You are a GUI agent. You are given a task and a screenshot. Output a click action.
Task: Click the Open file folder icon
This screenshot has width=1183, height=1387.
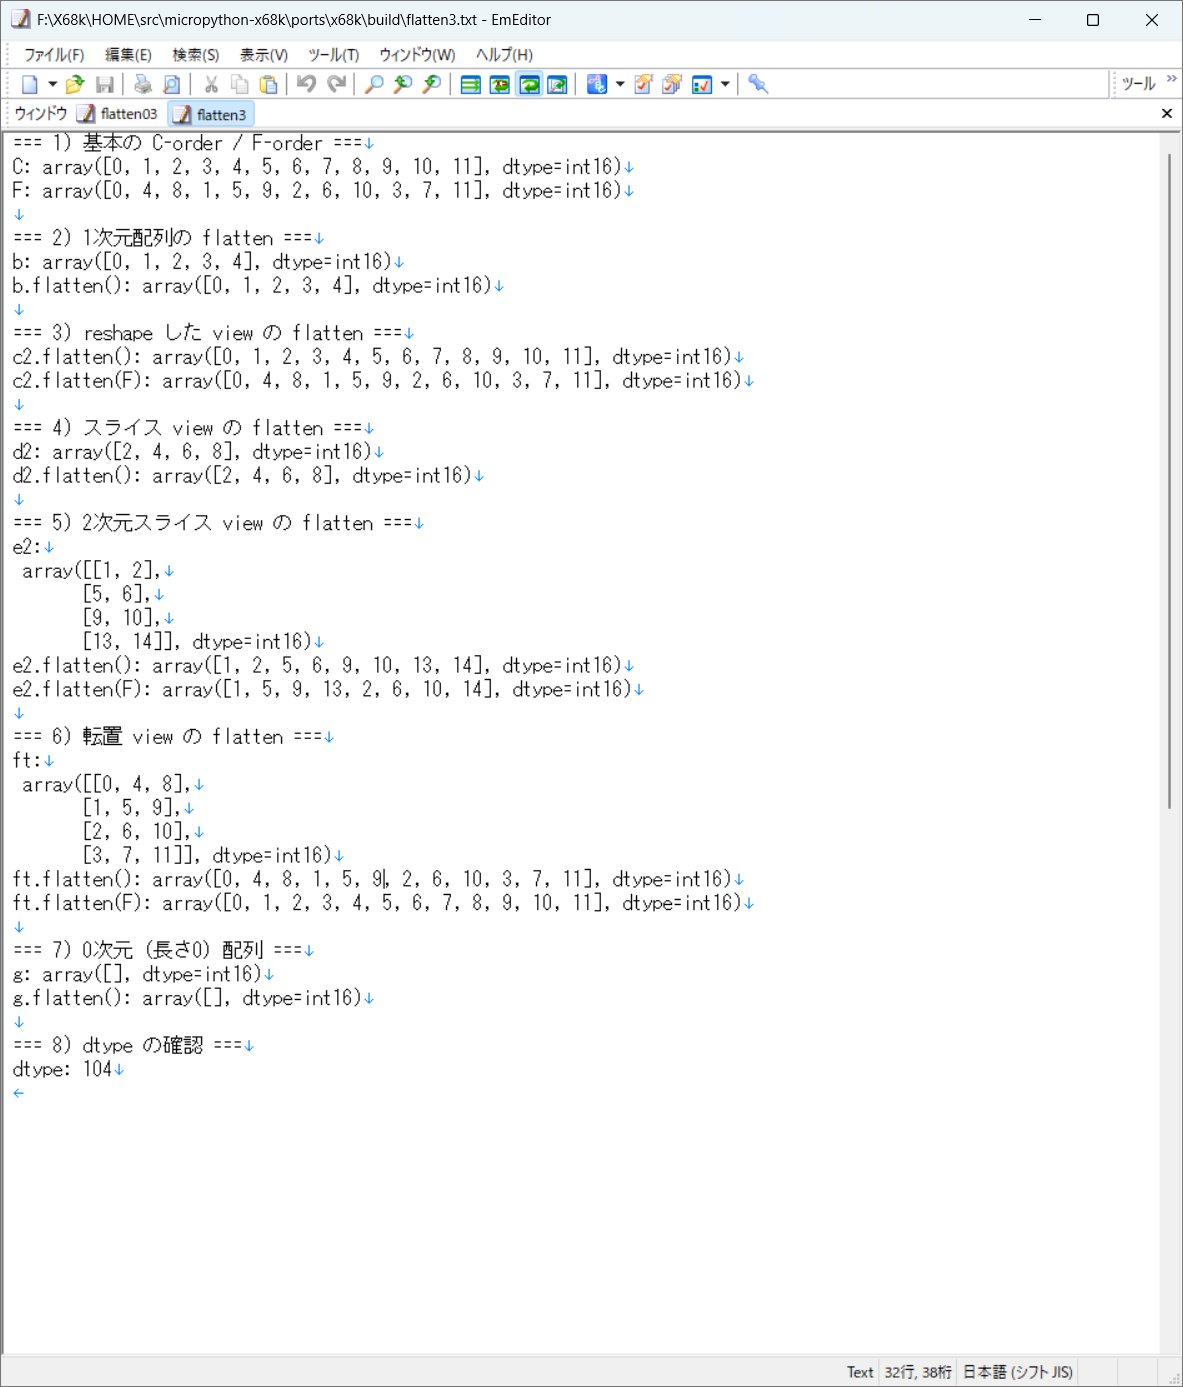75,85
